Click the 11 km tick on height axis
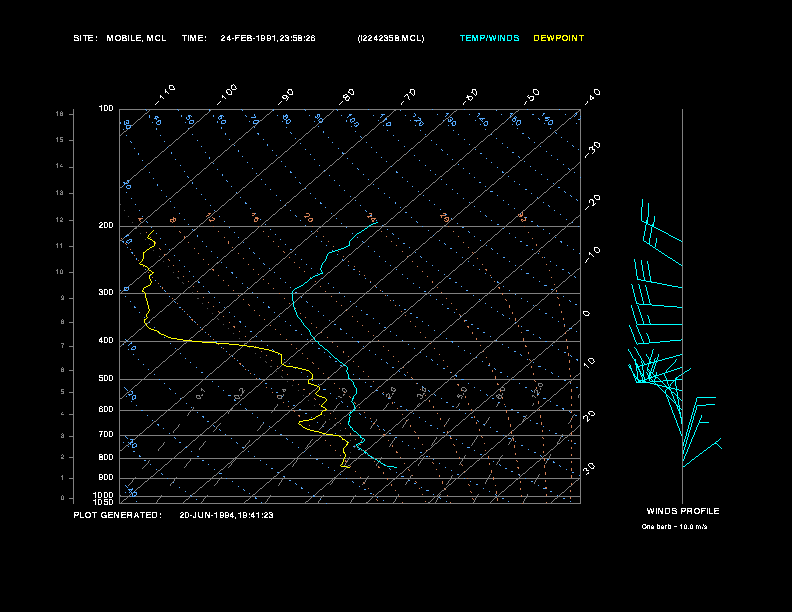 coord(60,246)
